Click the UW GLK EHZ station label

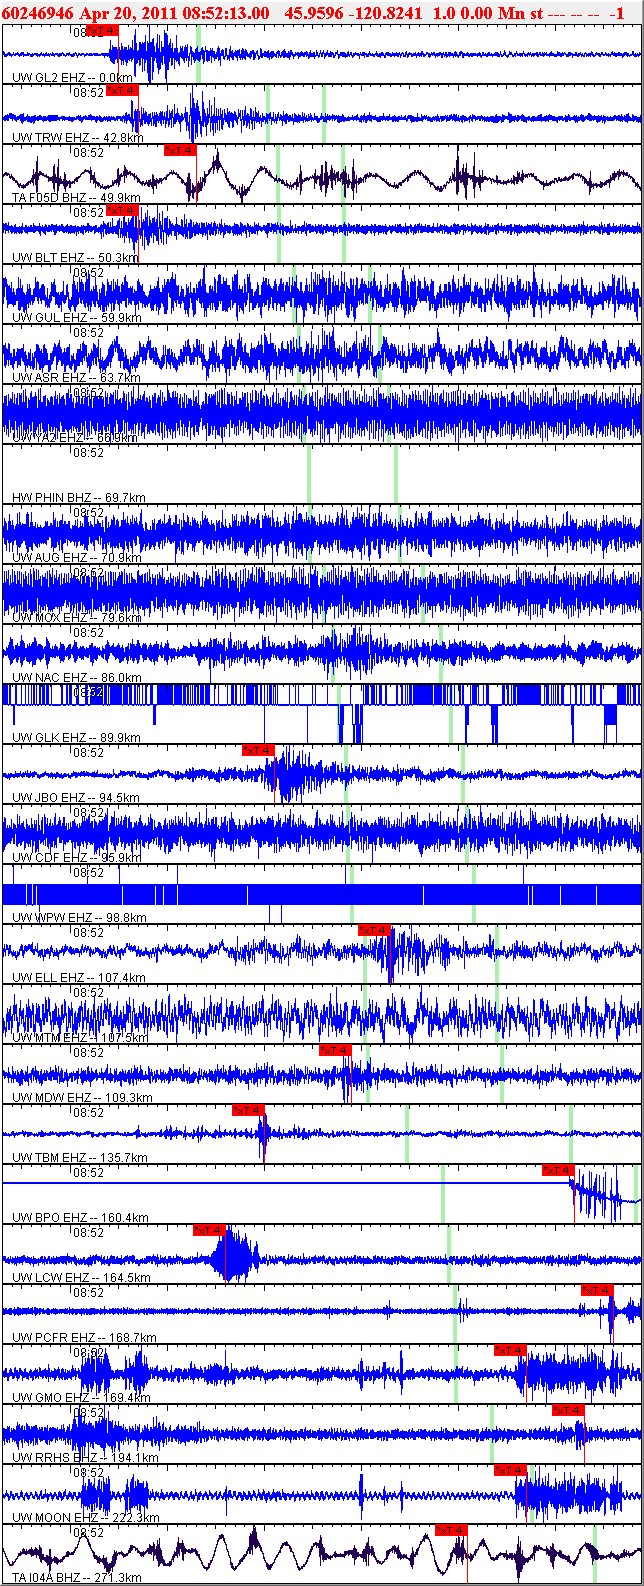(x=76, y=738)
